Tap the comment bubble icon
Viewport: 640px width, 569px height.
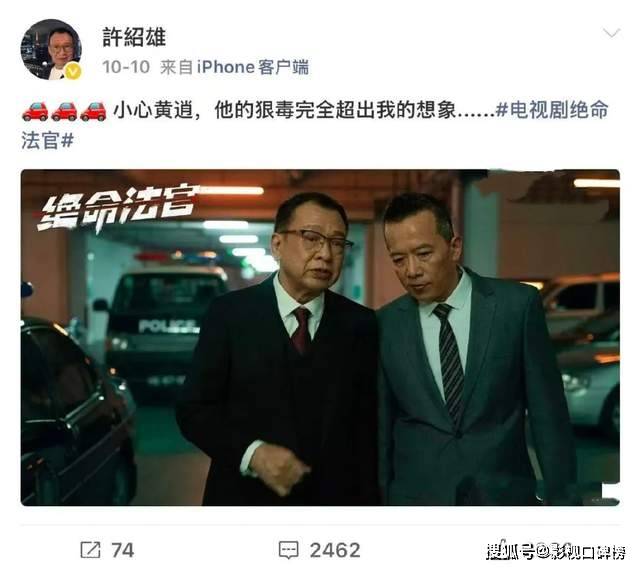pos(289,550)
